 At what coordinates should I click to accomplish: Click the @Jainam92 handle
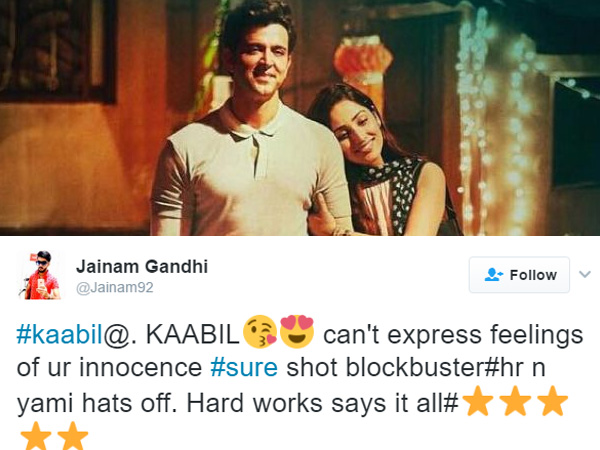click(x=115, y=287)
